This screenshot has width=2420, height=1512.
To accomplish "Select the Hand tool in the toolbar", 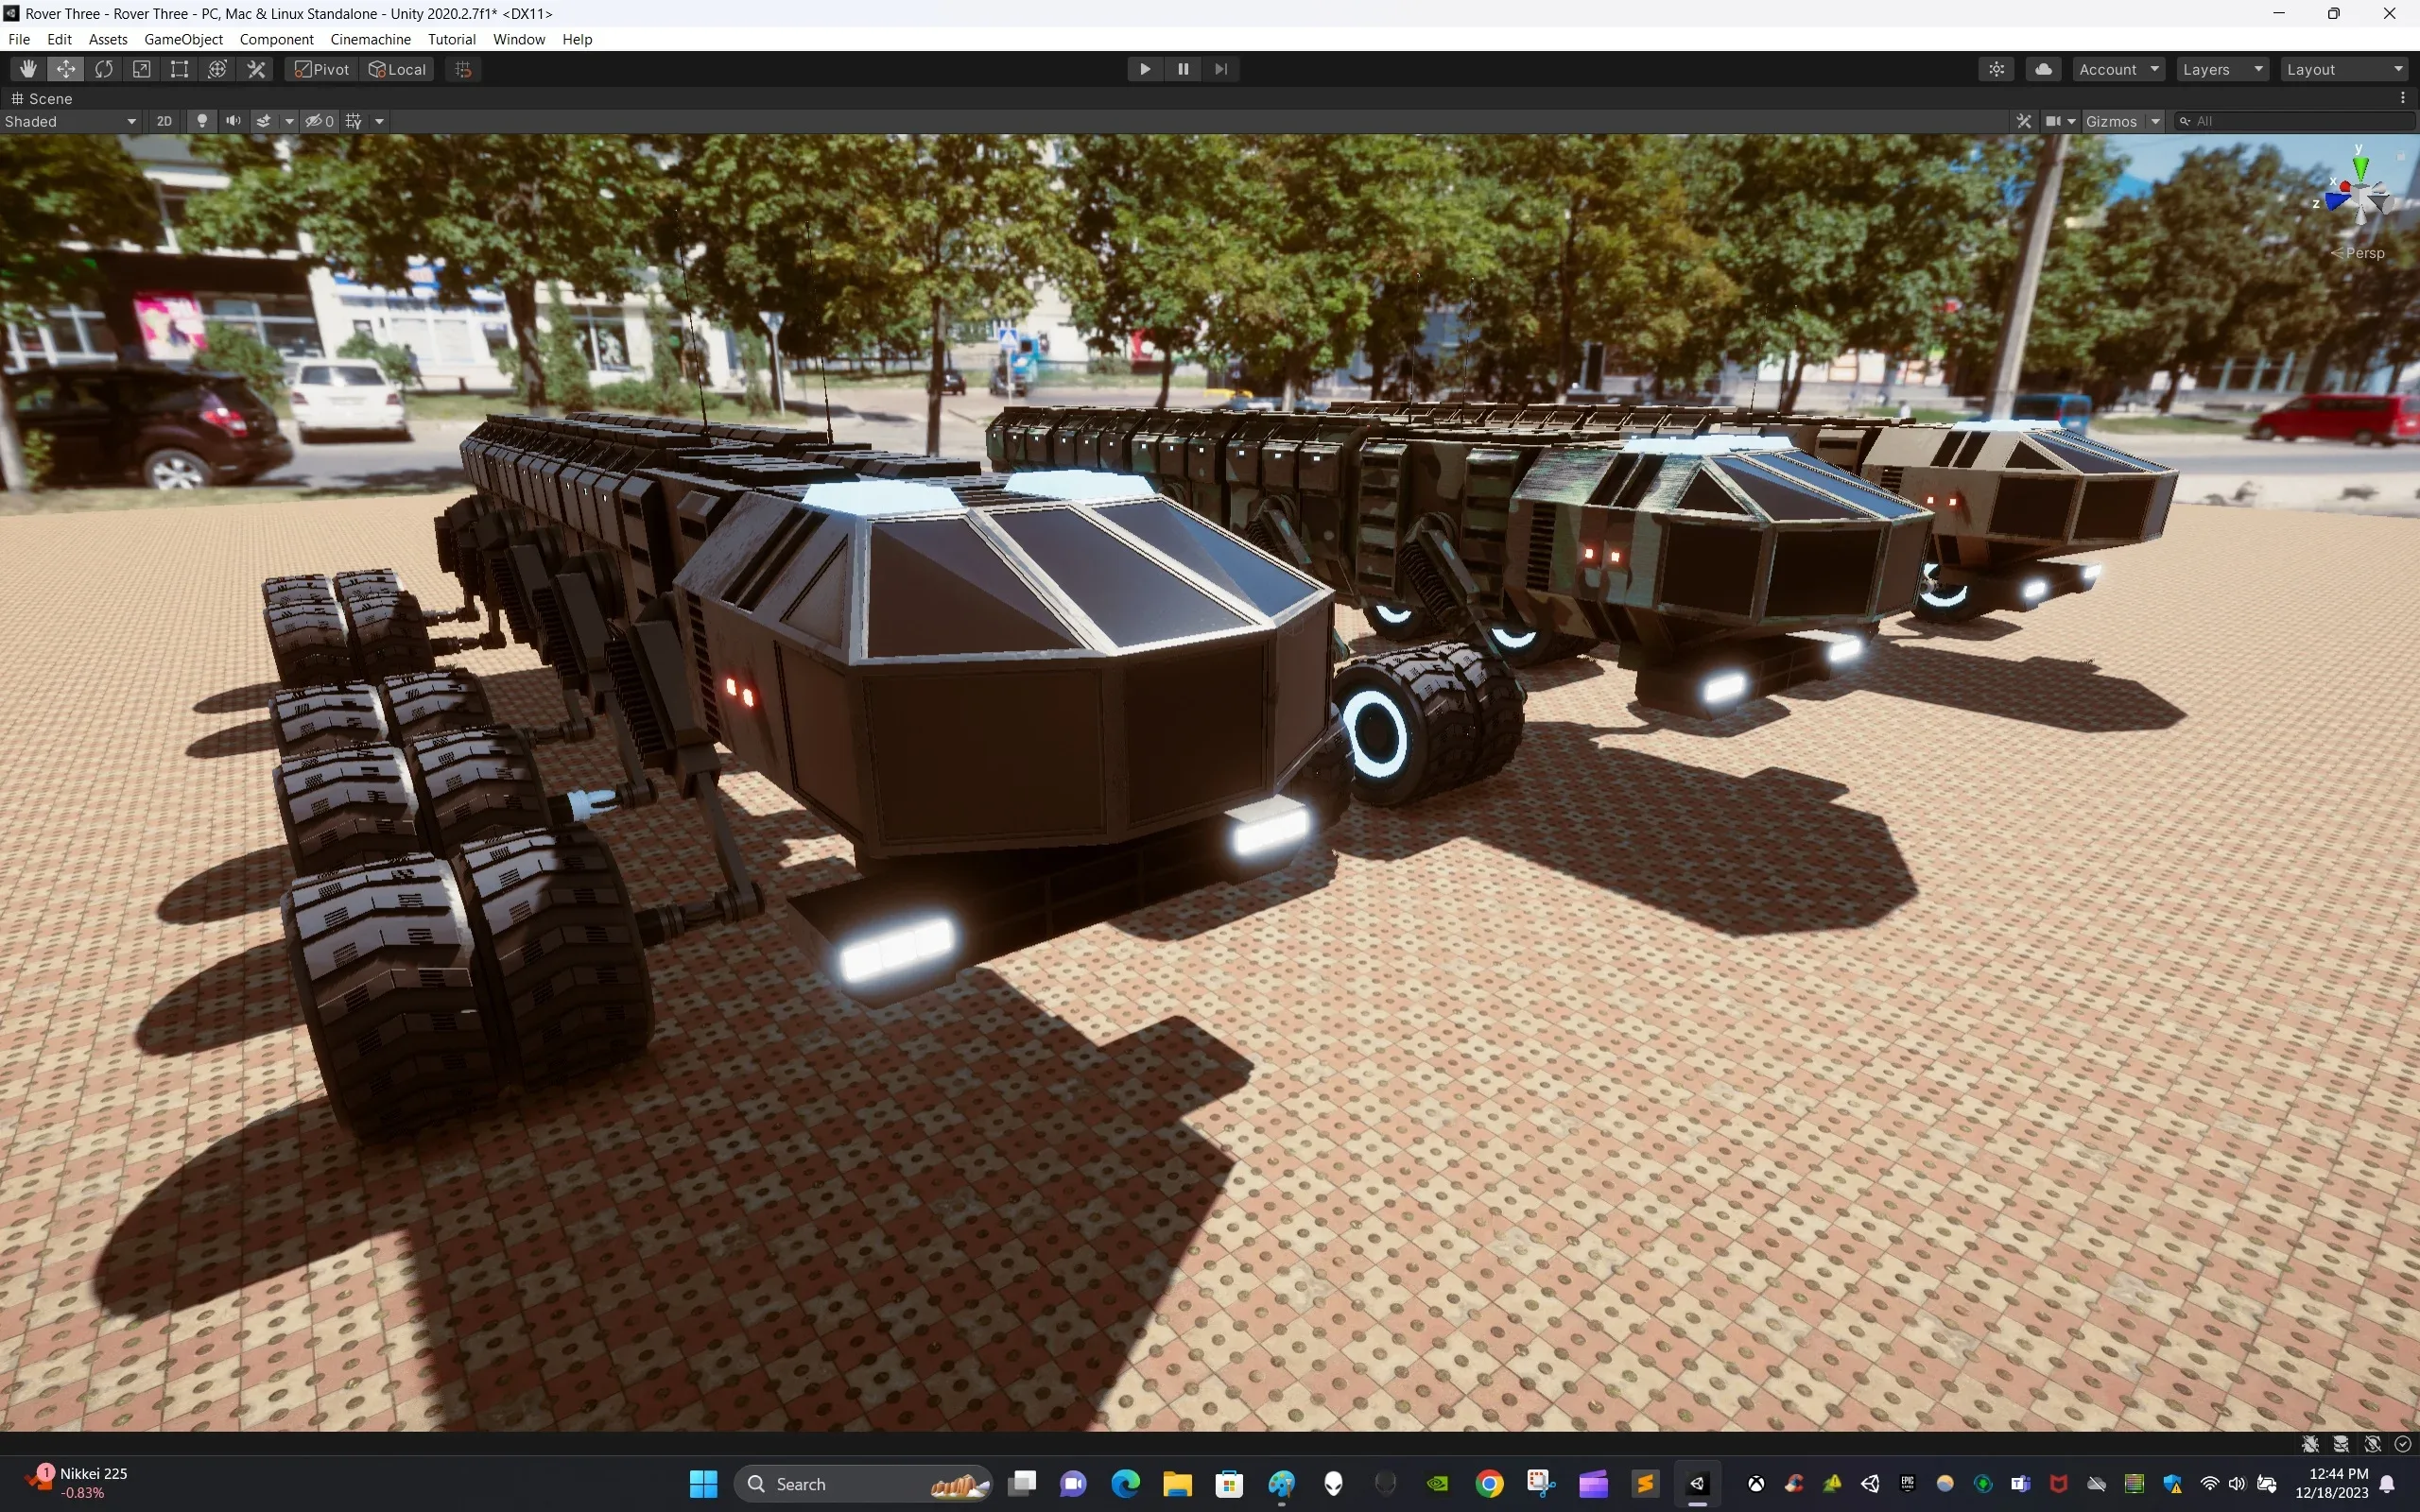I will coord(27,68).
